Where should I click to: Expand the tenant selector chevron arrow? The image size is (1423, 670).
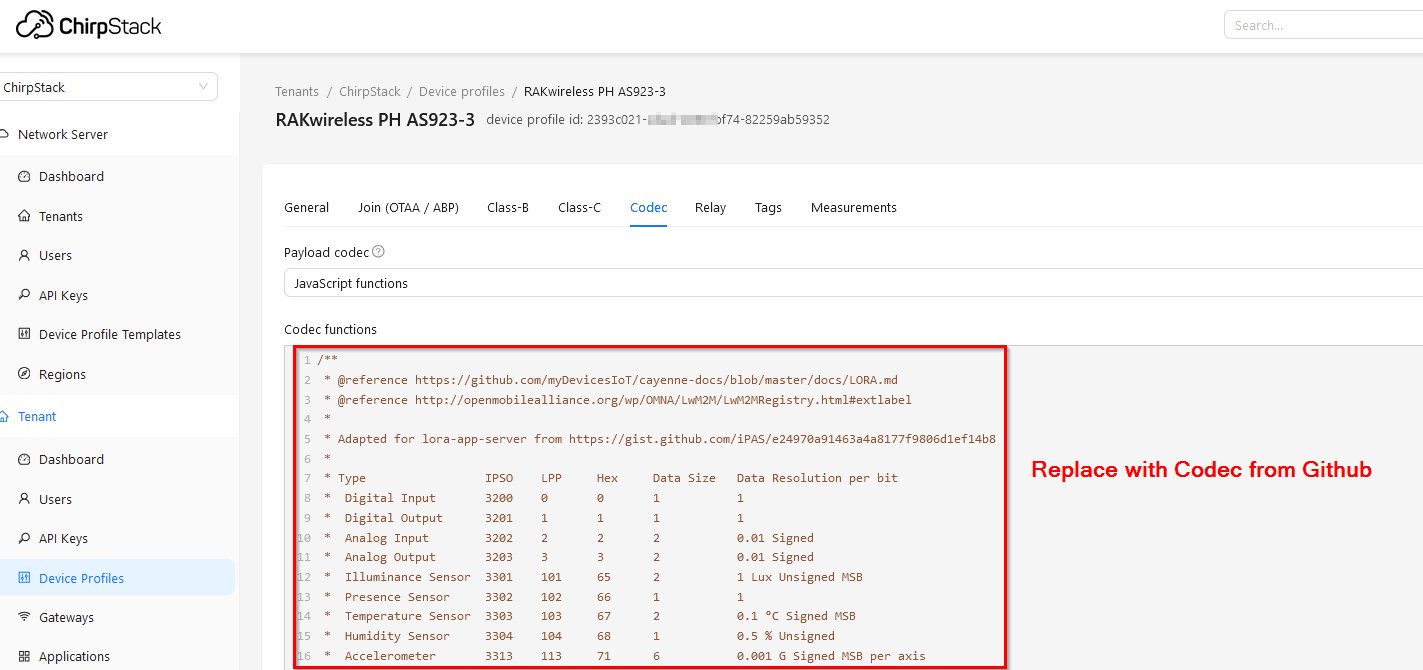203,87
